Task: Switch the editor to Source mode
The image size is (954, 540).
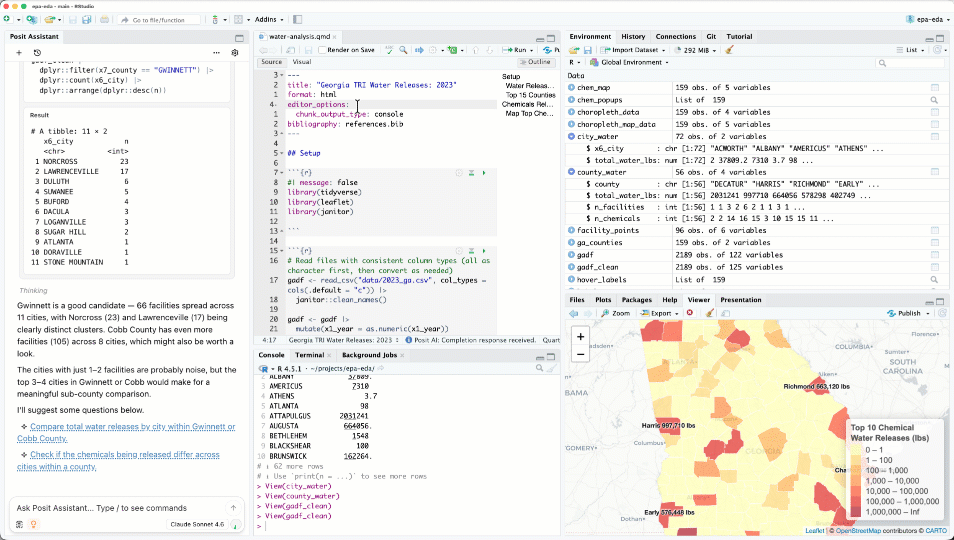Action: (271, 62)
